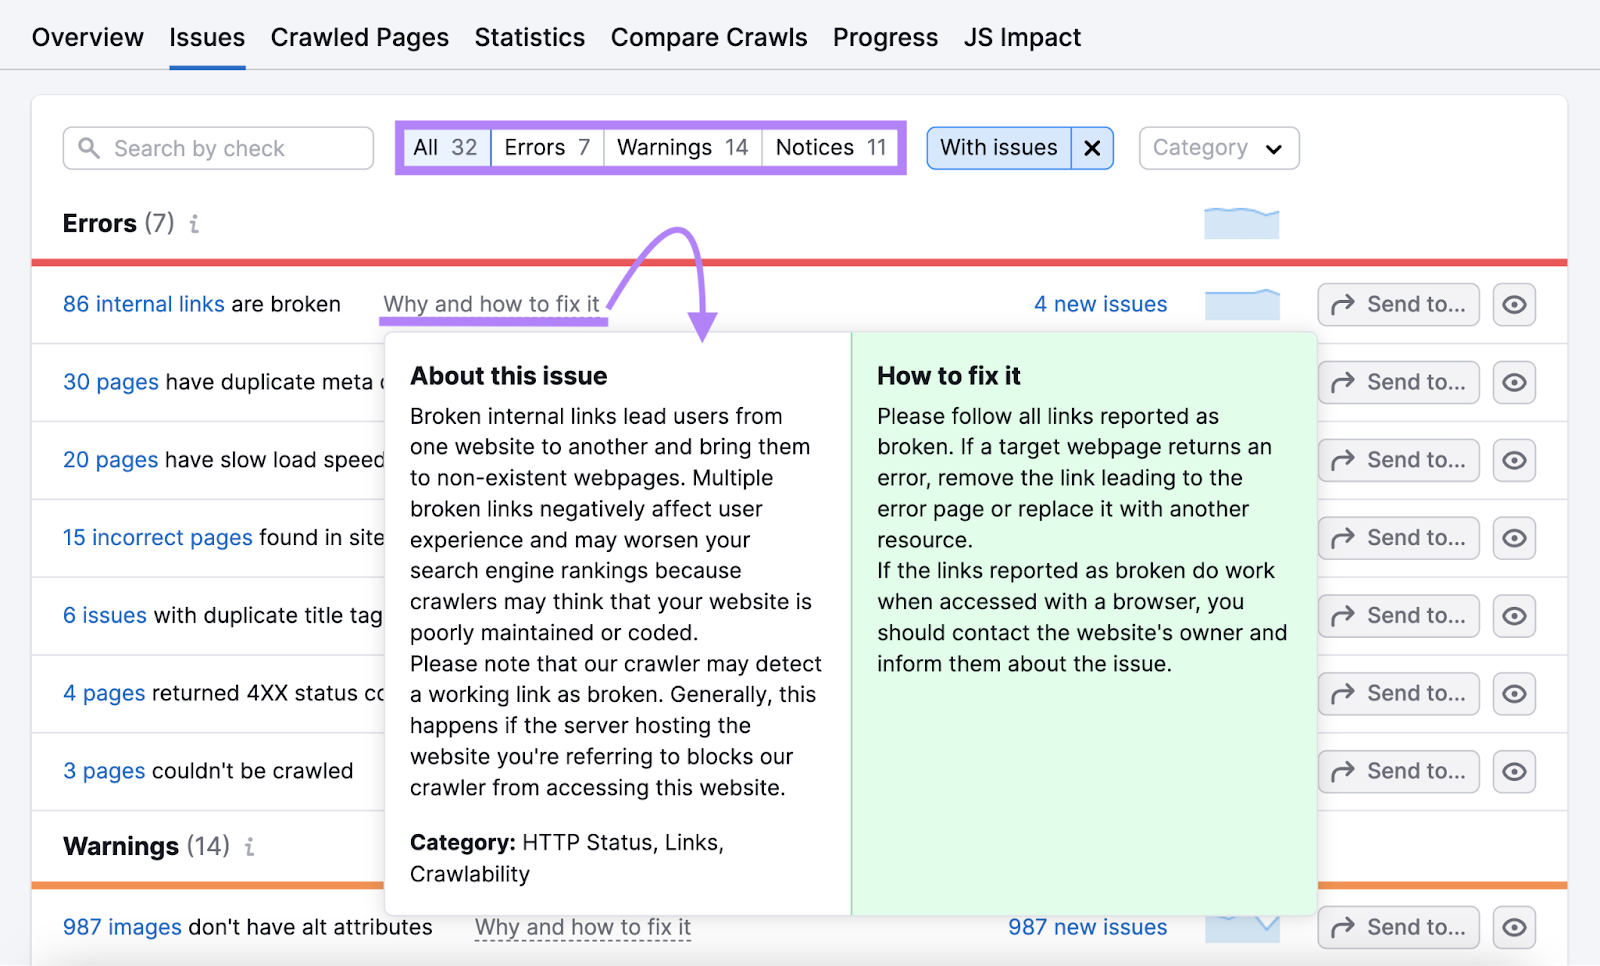Hide the broken internal links issue via eye icon
This screenshot has height=966, width=1600.
pyautogui.click(x=1514, y=304)
